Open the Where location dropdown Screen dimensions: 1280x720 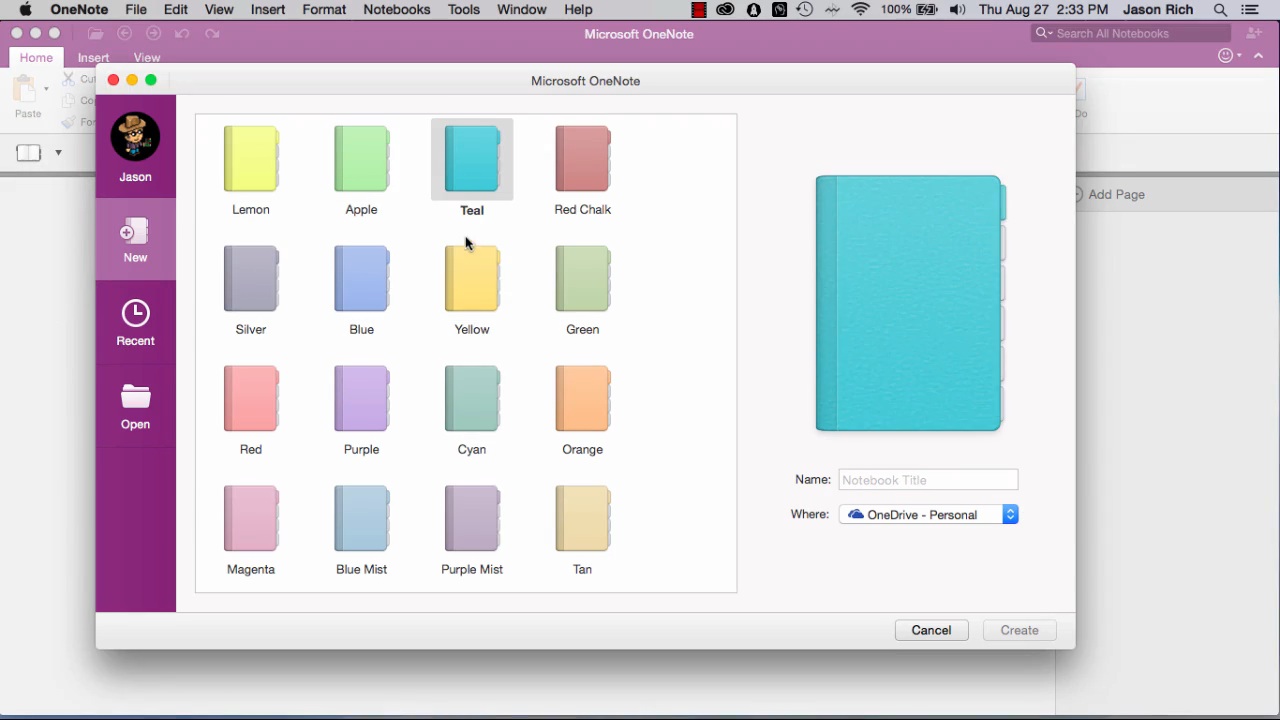pos(1010,514)
